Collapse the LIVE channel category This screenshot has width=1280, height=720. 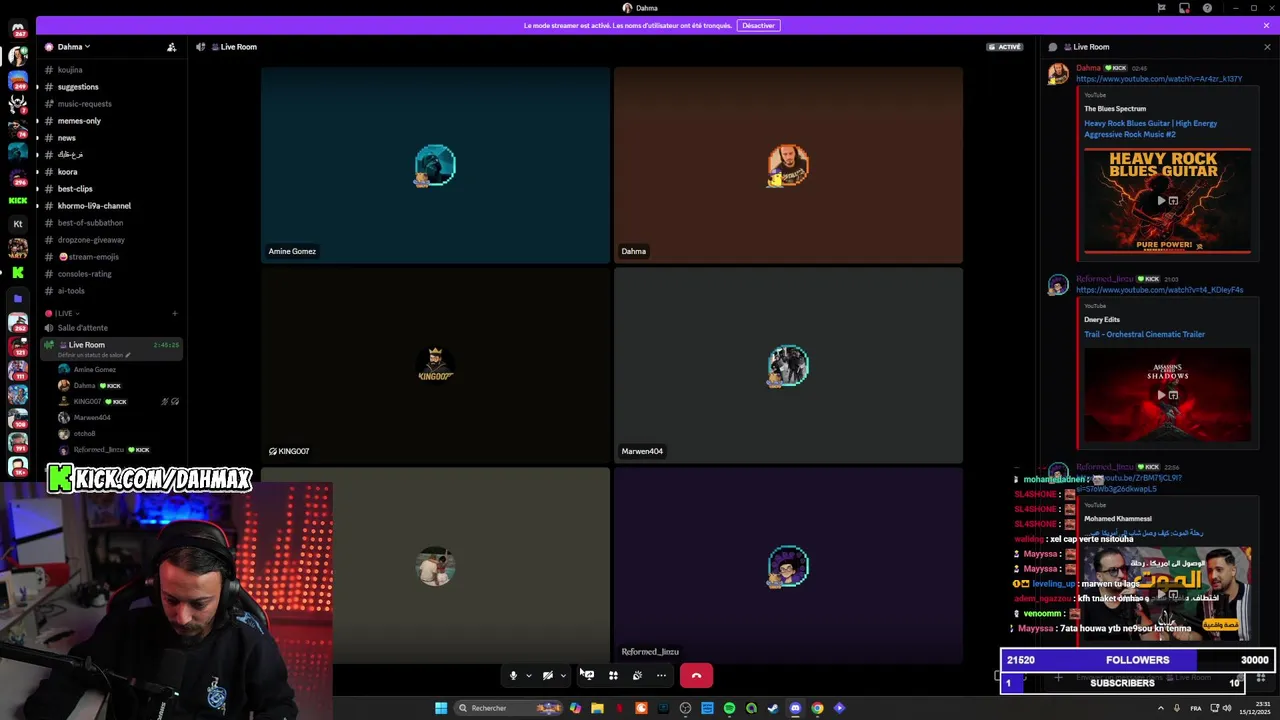pos(62,314)
